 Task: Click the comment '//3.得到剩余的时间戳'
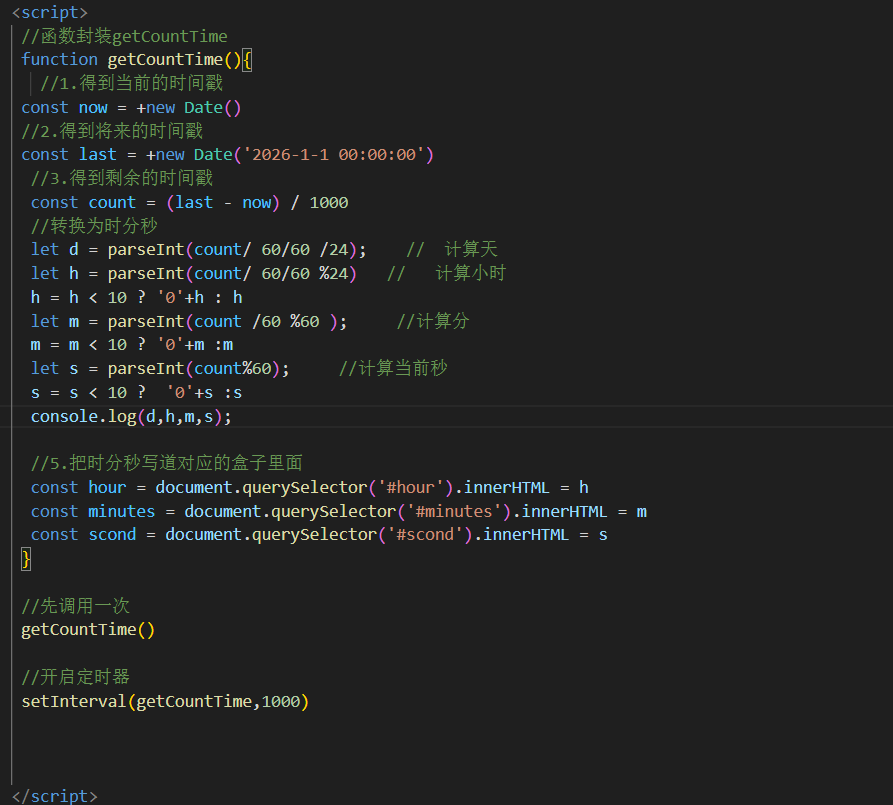pos(122,178)
